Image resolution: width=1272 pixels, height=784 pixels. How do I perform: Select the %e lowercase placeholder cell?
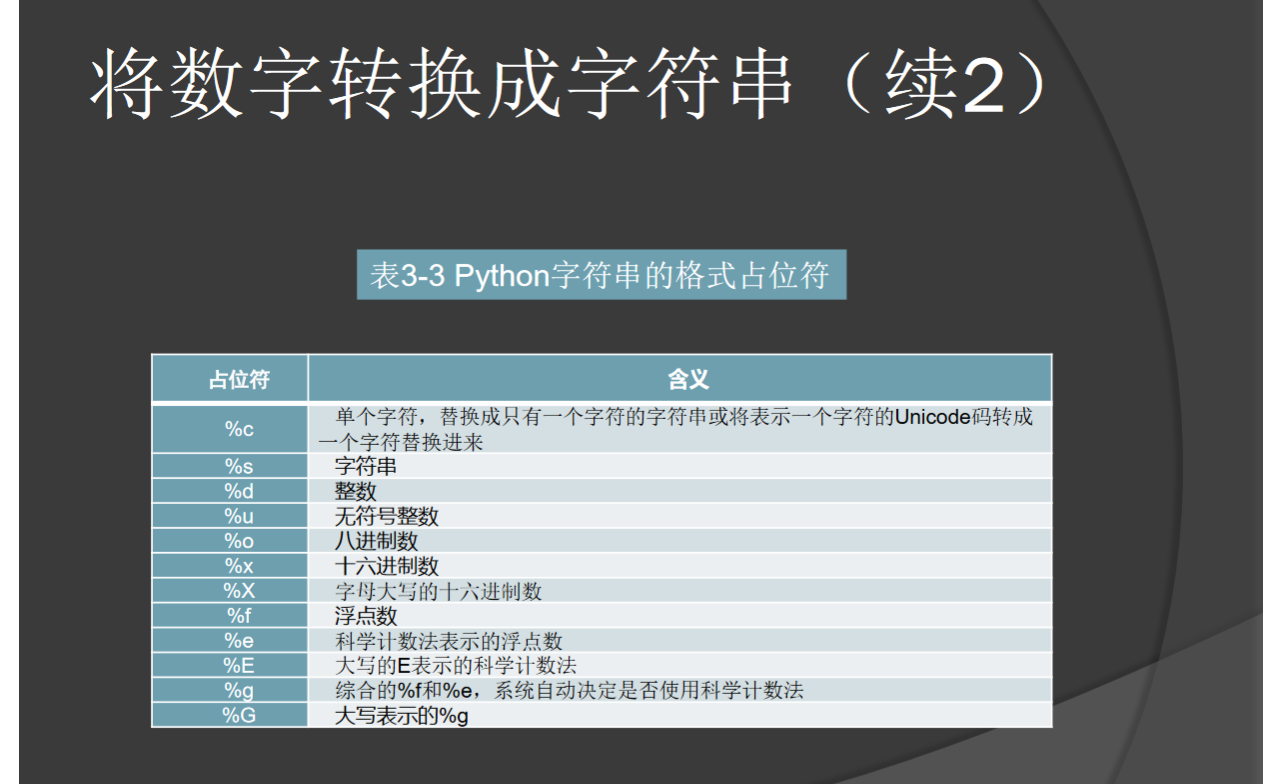tap(230, 641)
